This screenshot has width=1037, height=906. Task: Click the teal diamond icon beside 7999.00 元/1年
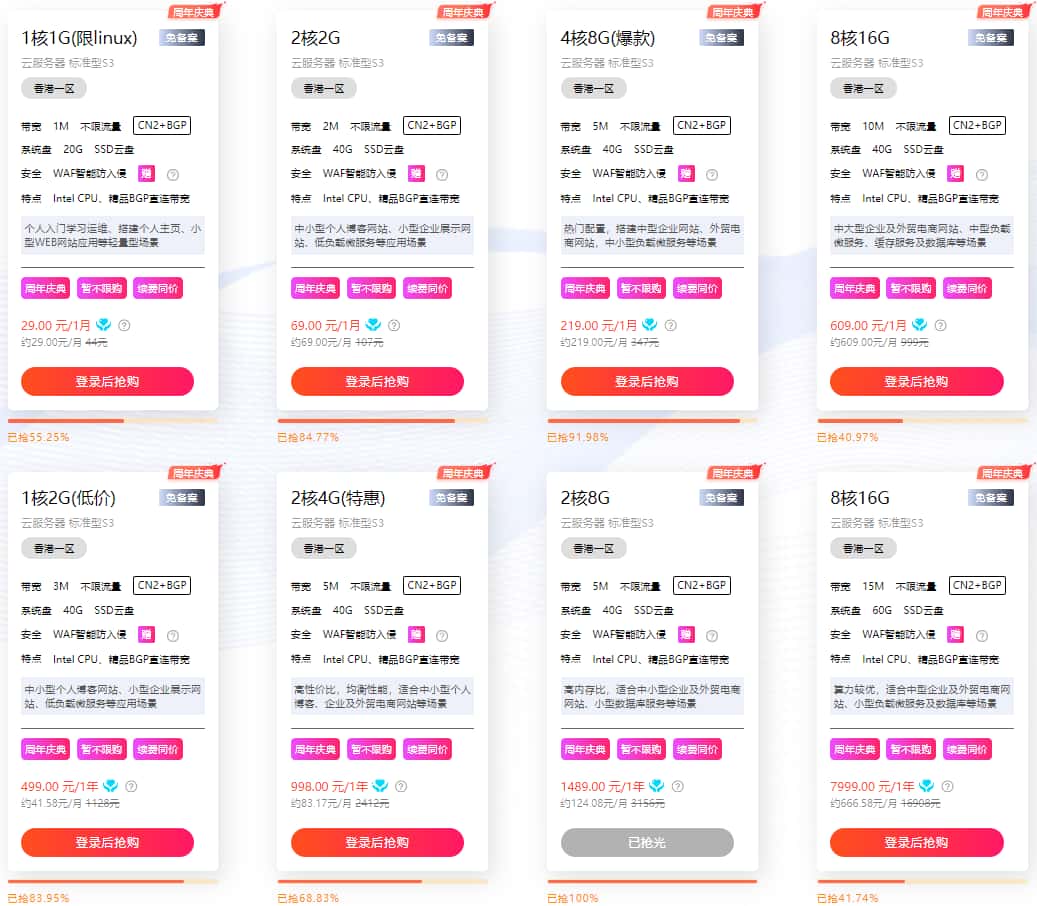926,786
